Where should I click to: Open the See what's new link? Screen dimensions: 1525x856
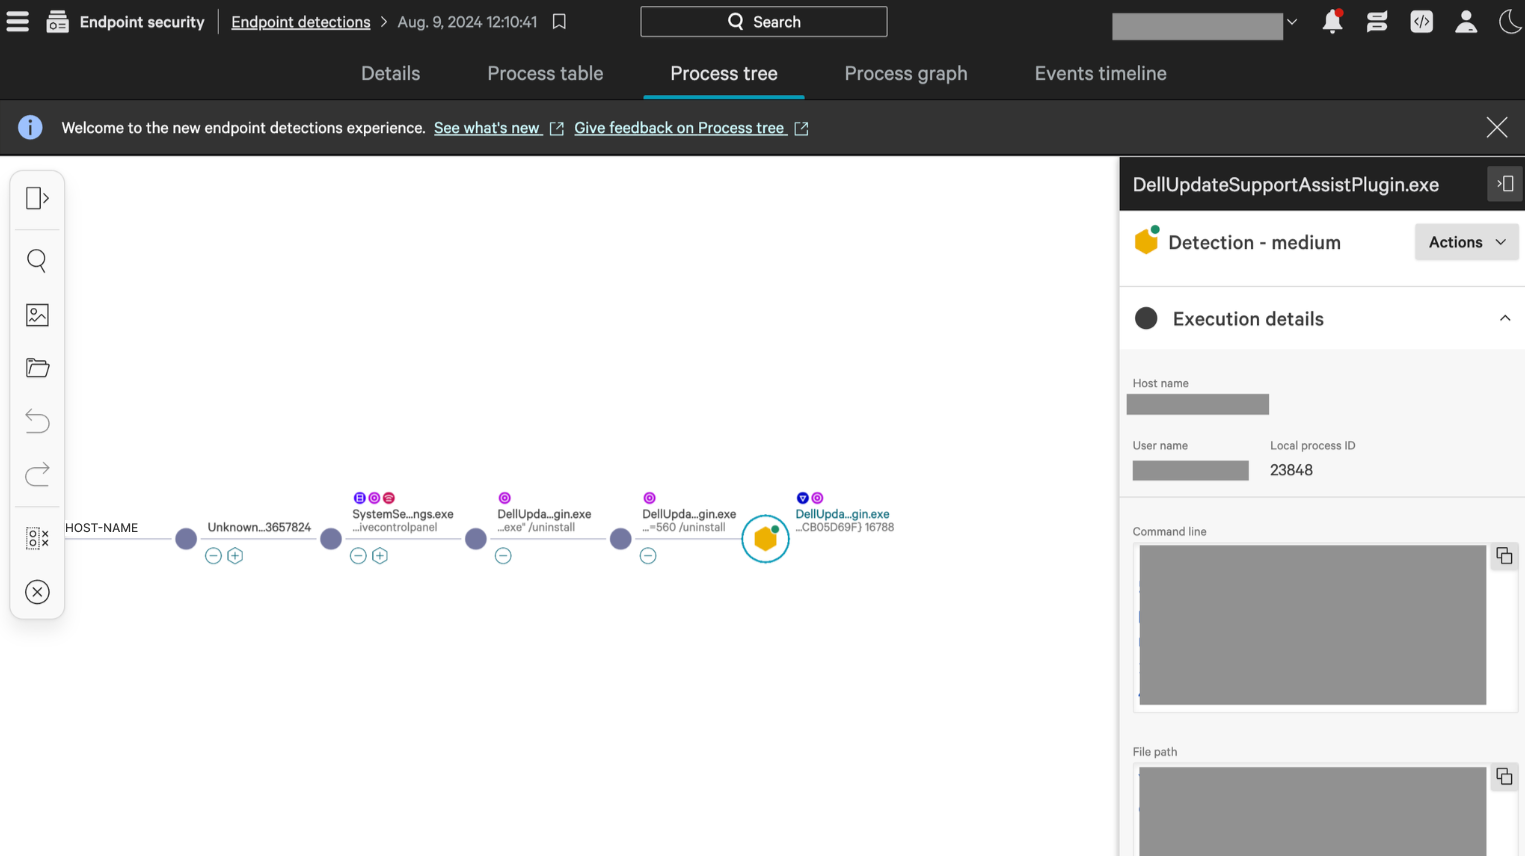point(487,128)
